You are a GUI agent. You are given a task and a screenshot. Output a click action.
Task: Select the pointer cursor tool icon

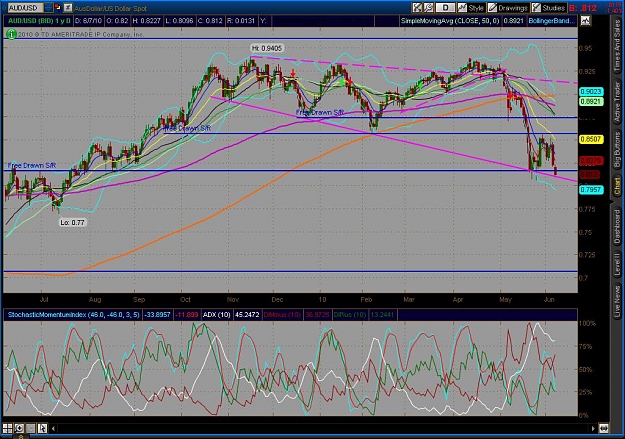(42, 429)
